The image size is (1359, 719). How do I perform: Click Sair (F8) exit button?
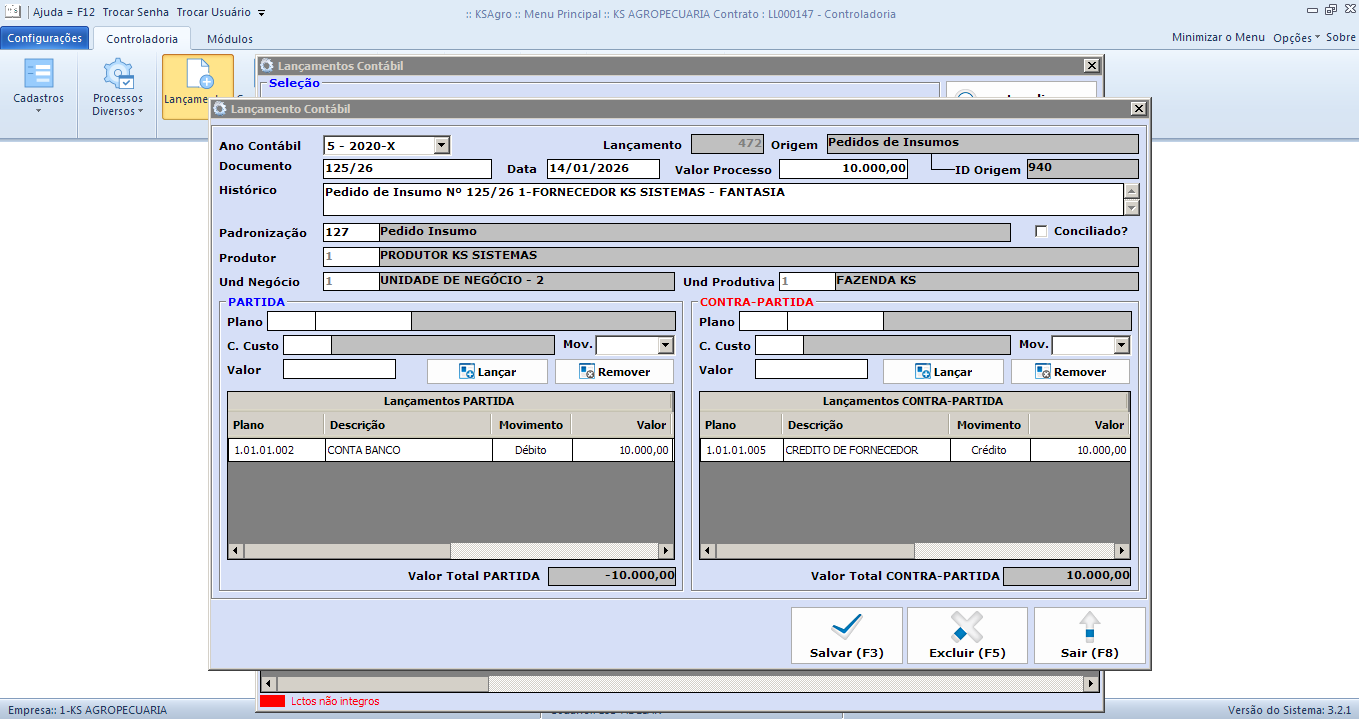[1089, 635]
